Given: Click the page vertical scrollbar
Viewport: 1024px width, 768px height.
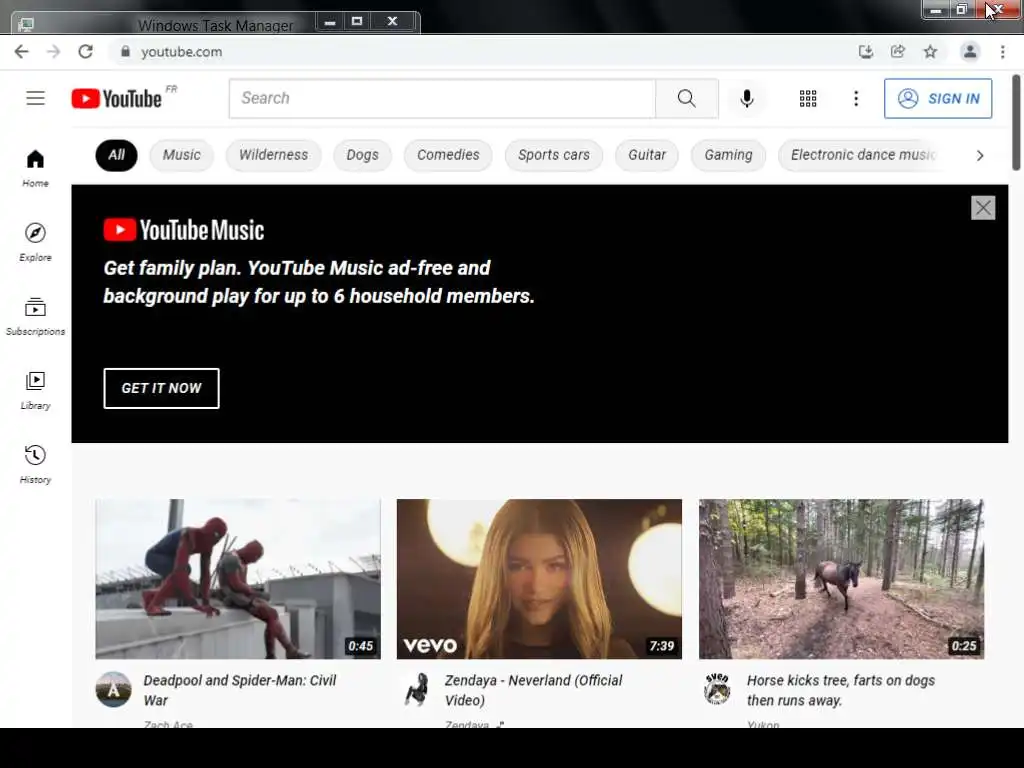Looking at the screenshot, I should point(1016,123).
